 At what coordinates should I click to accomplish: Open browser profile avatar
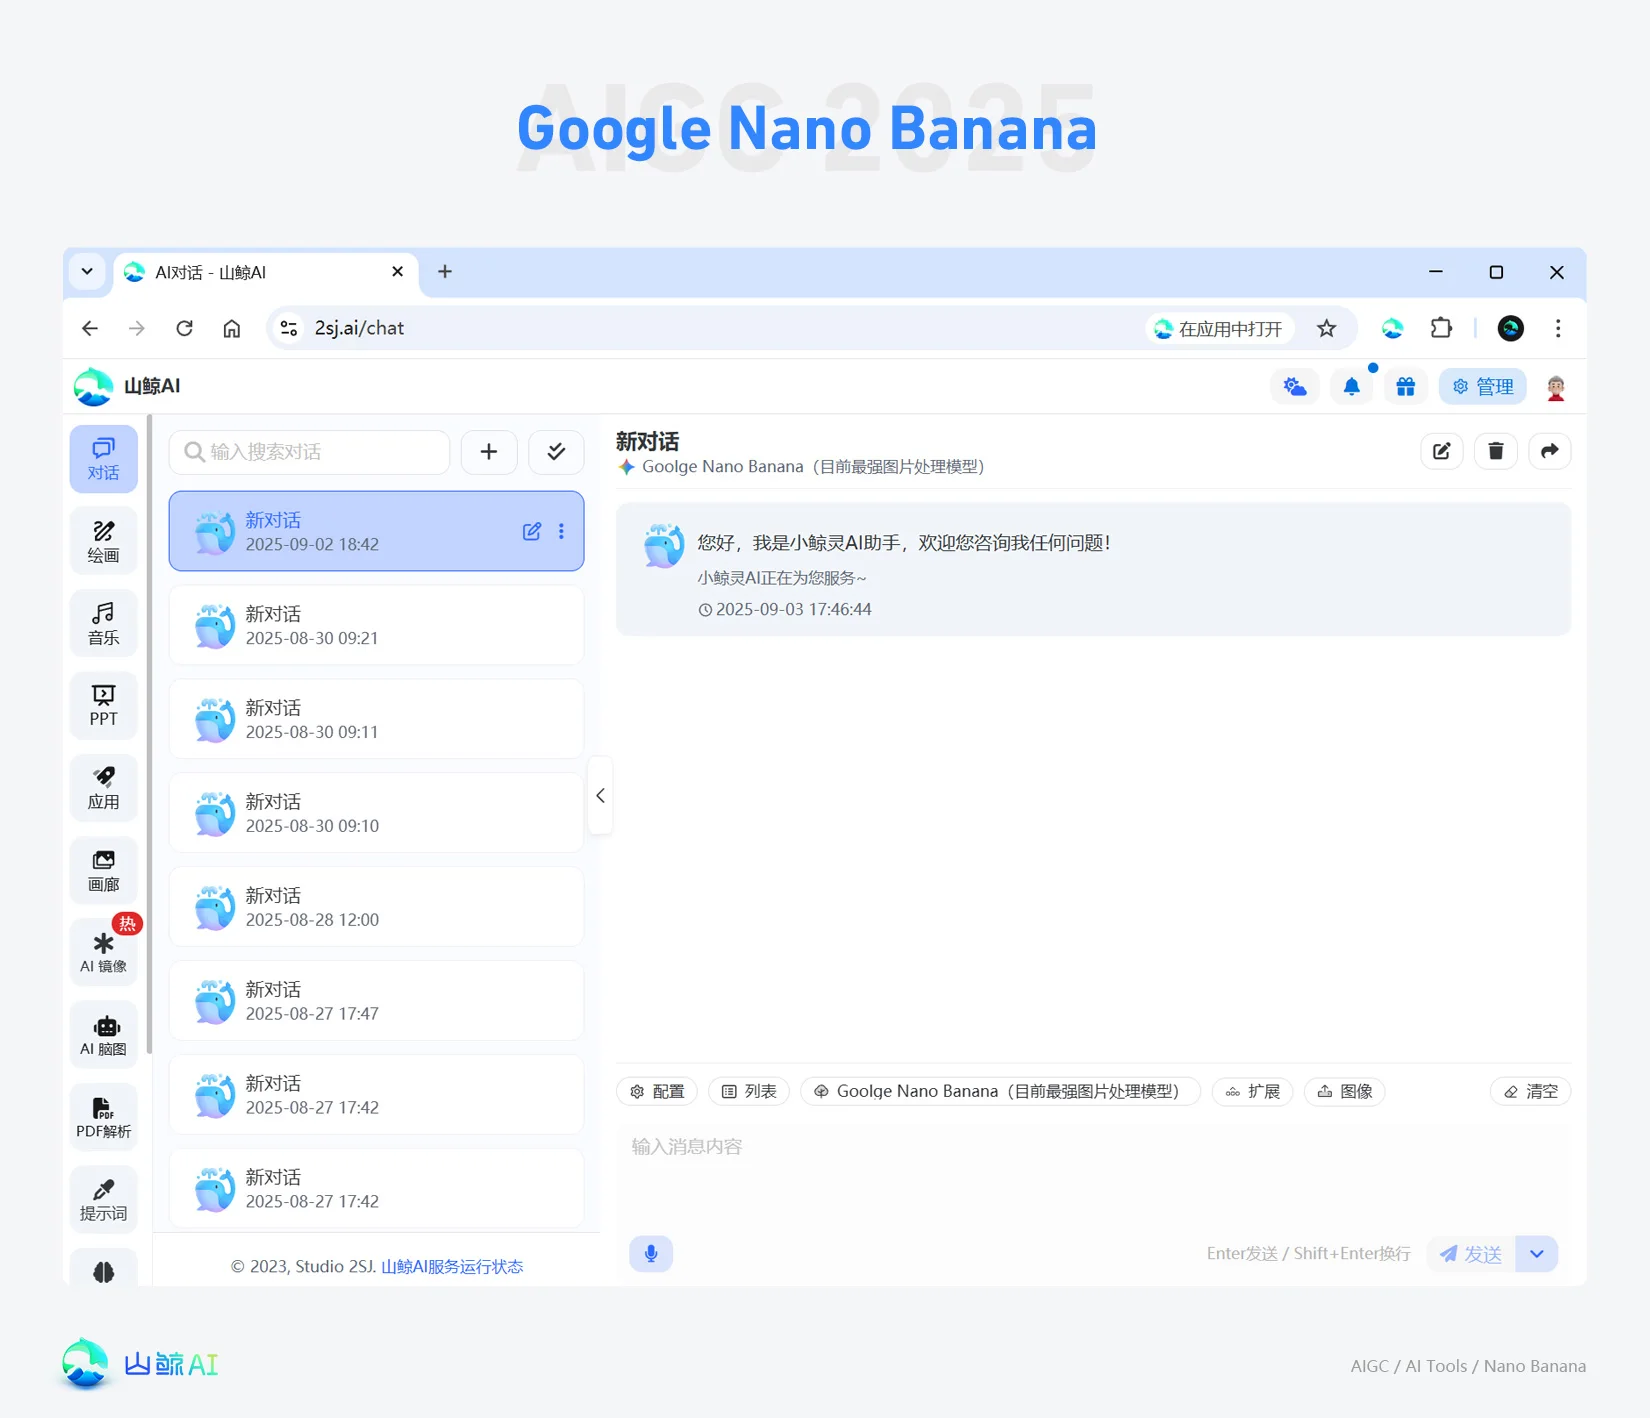(1511, 328)
